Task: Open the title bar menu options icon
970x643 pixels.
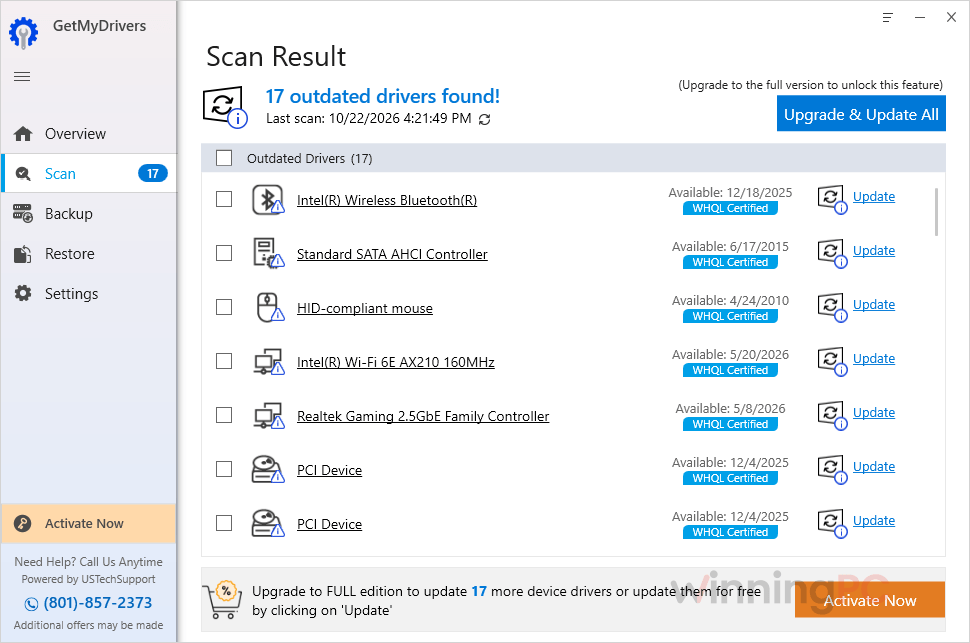Action: (x=888, y=17)
